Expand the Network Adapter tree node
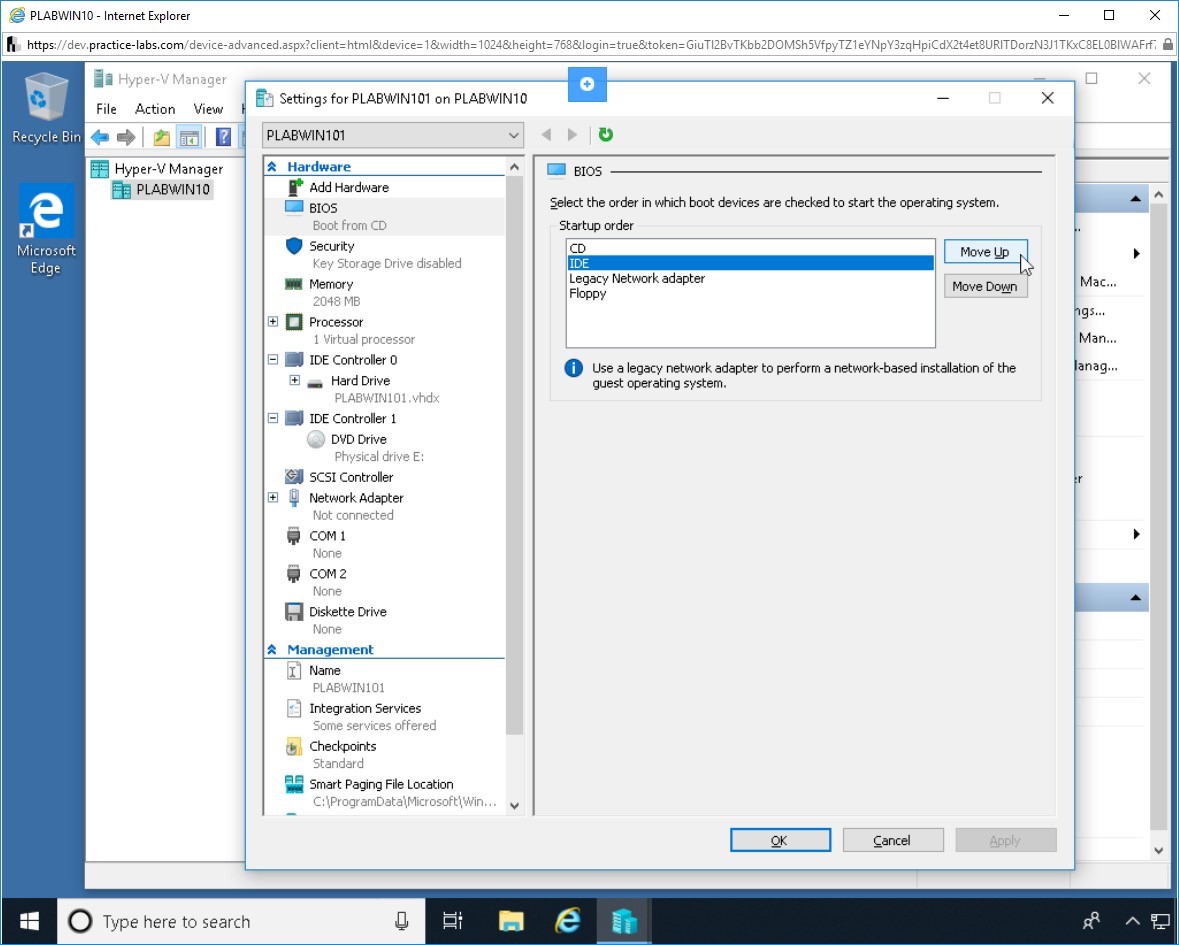This screenshot has height=945, width=1179. click(x=273, y=498)
